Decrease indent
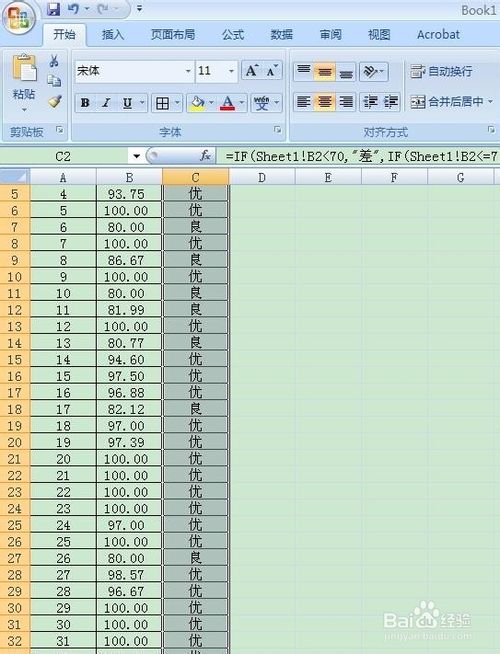 pyautogui.click(x=370, y=102)
